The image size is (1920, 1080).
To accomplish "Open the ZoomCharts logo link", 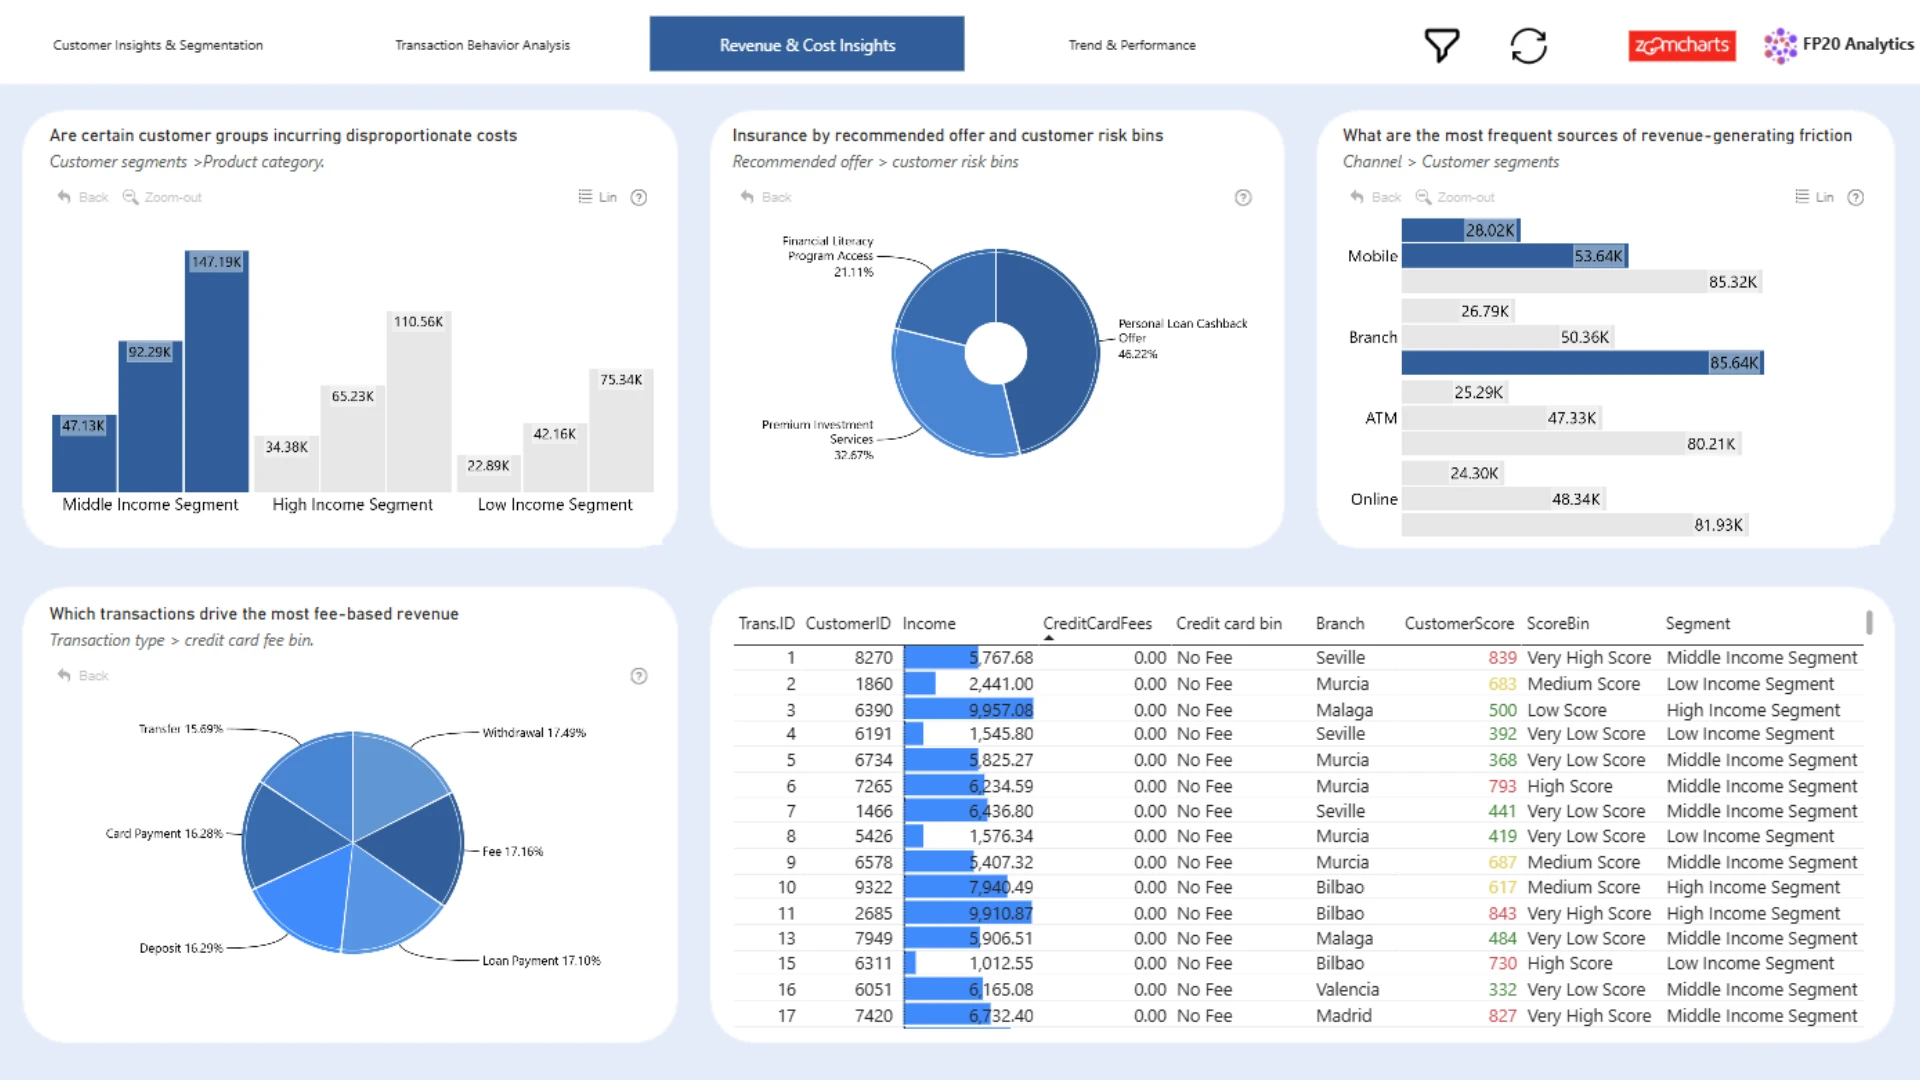I will point(1682,45).
